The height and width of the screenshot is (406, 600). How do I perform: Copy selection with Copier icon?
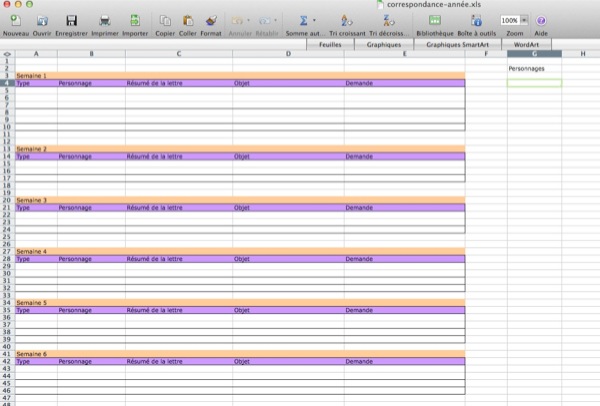tap(165, 20)
